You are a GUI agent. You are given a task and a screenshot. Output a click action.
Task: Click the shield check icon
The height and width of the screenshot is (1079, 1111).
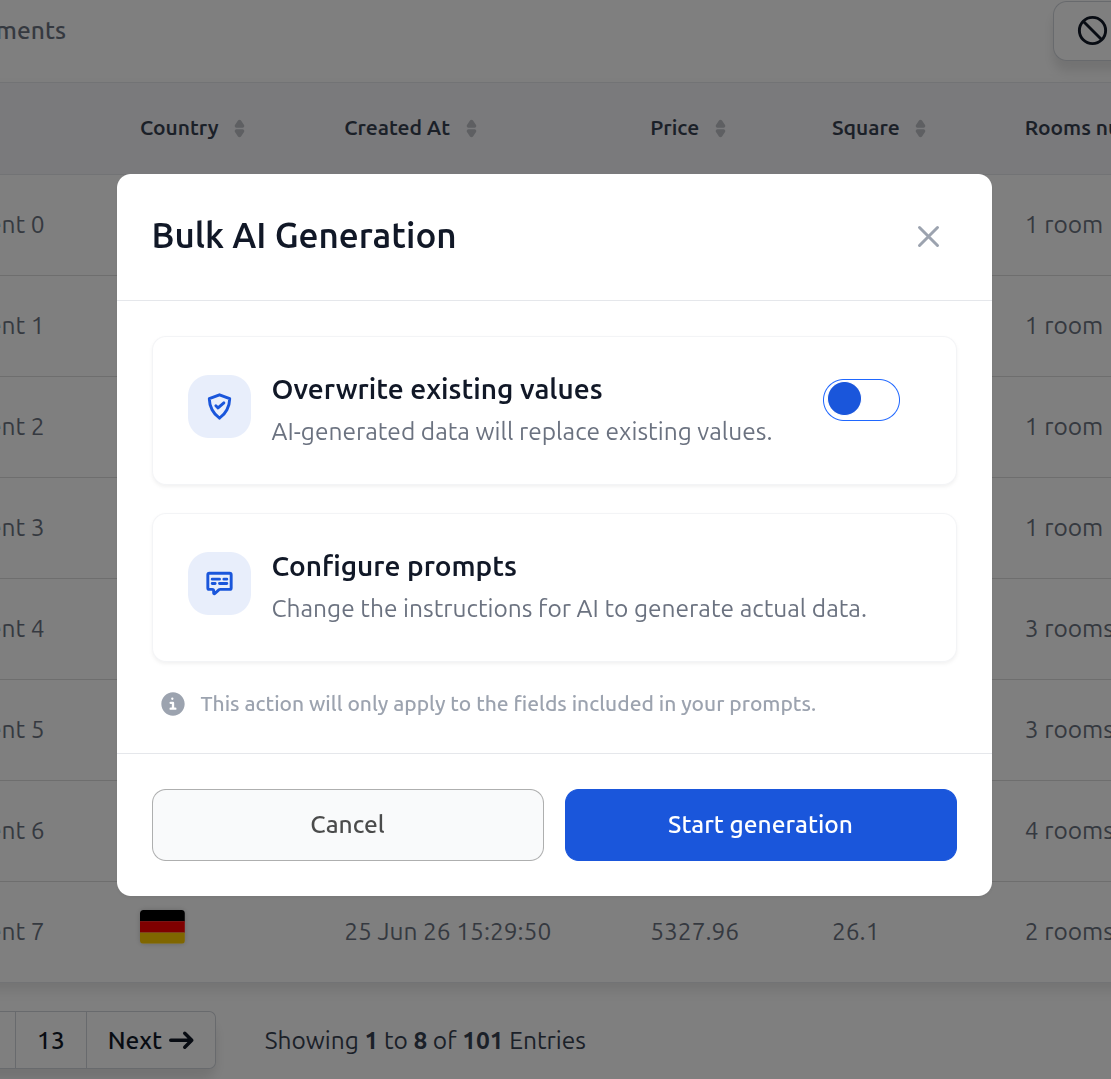219,407
